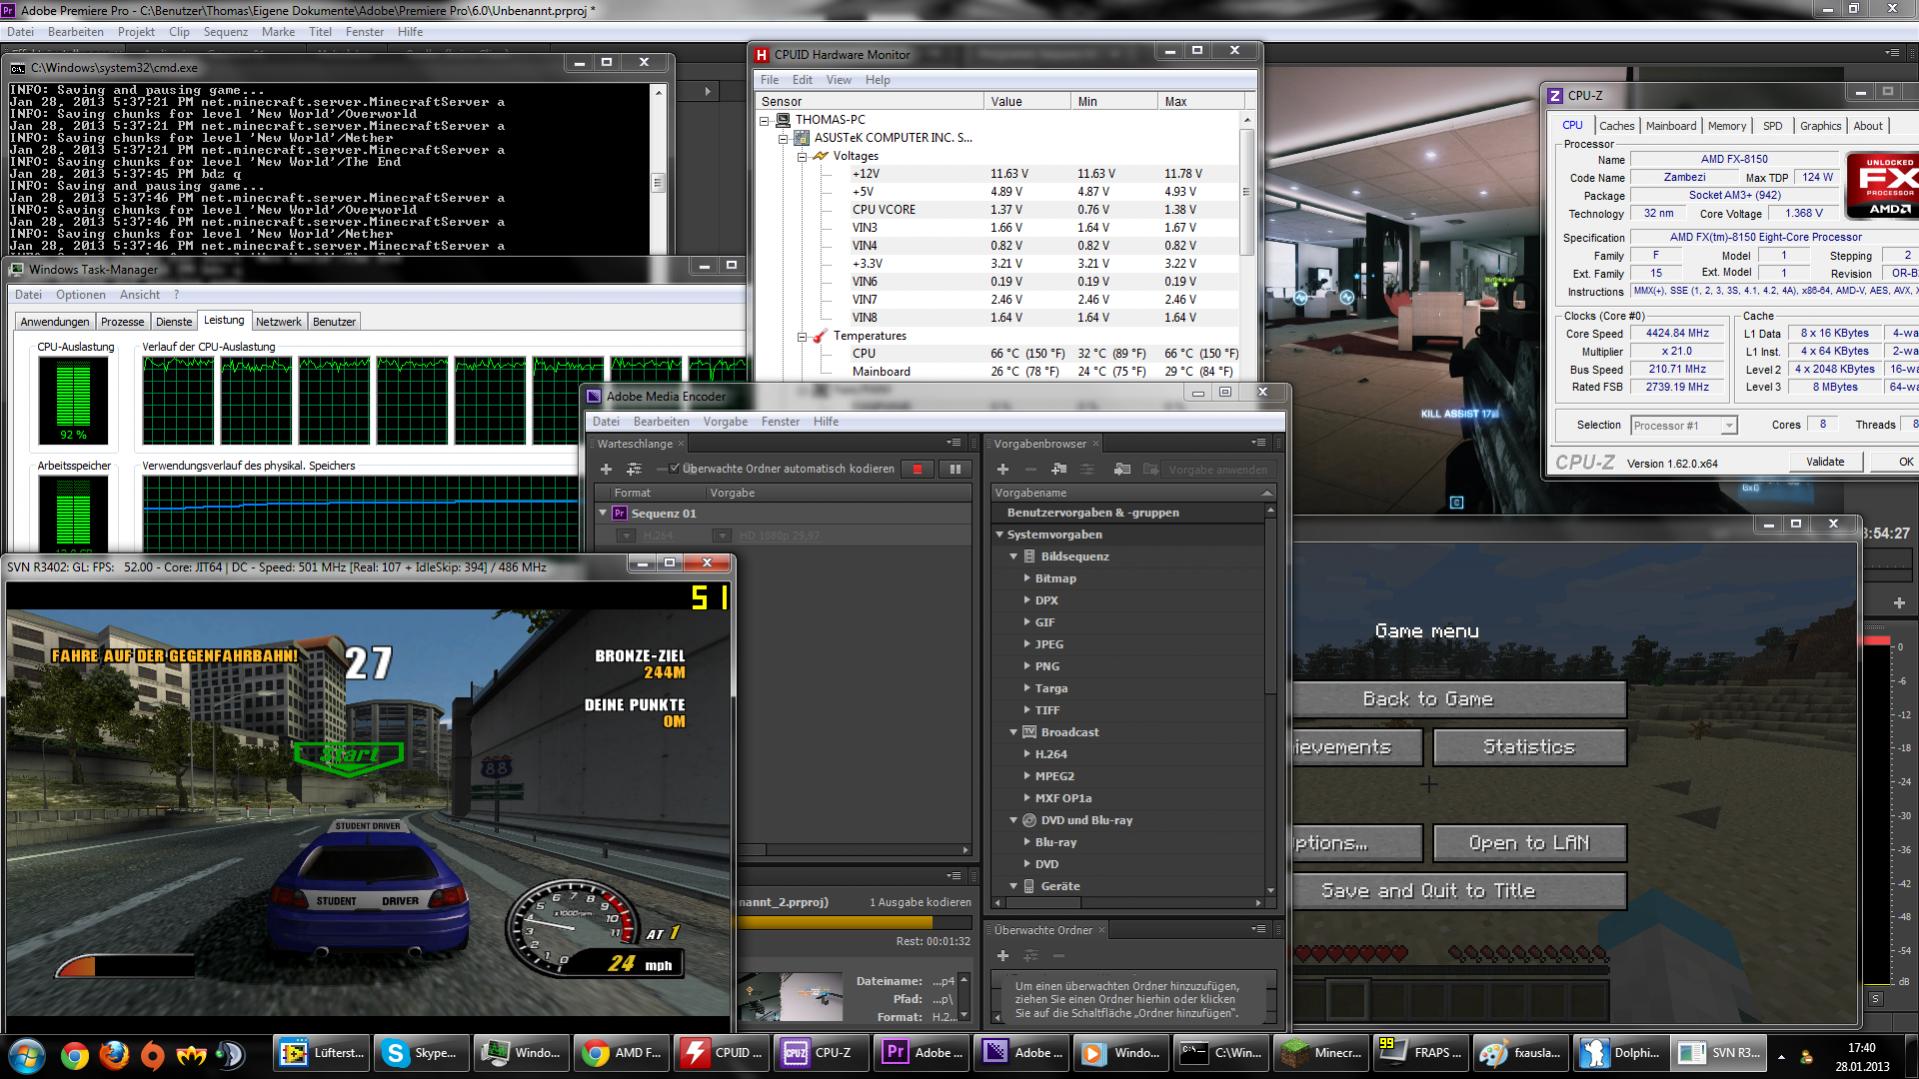Open Warteschlange panel options menu

[954, 443]
